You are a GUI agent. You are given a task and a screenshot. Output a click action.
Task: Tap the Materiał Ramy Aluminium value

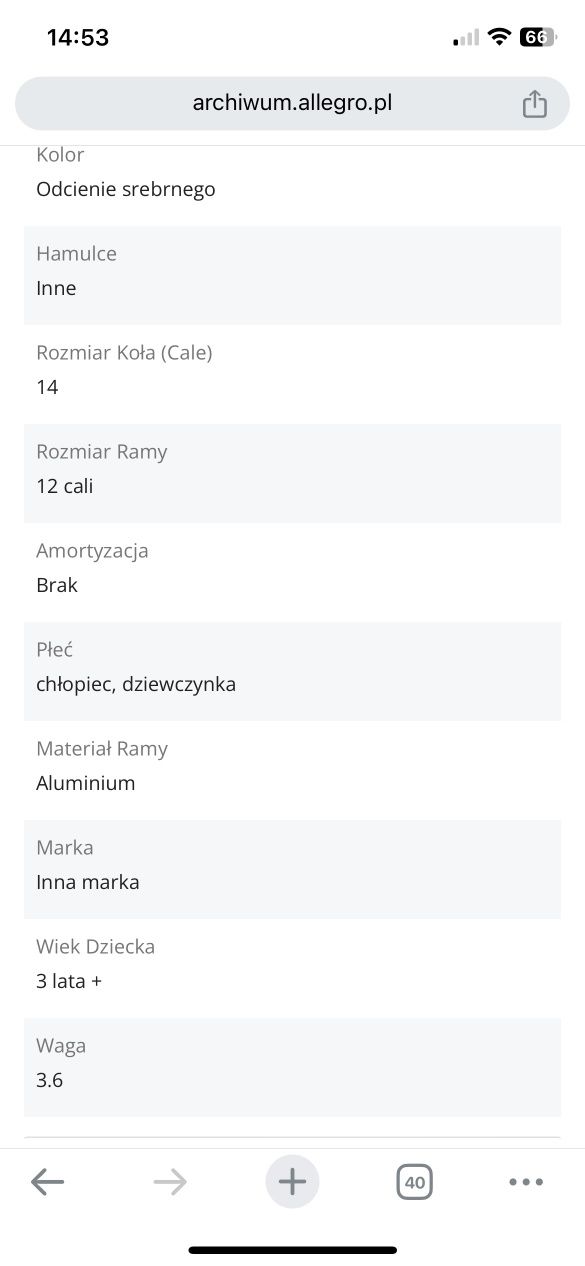86,783
